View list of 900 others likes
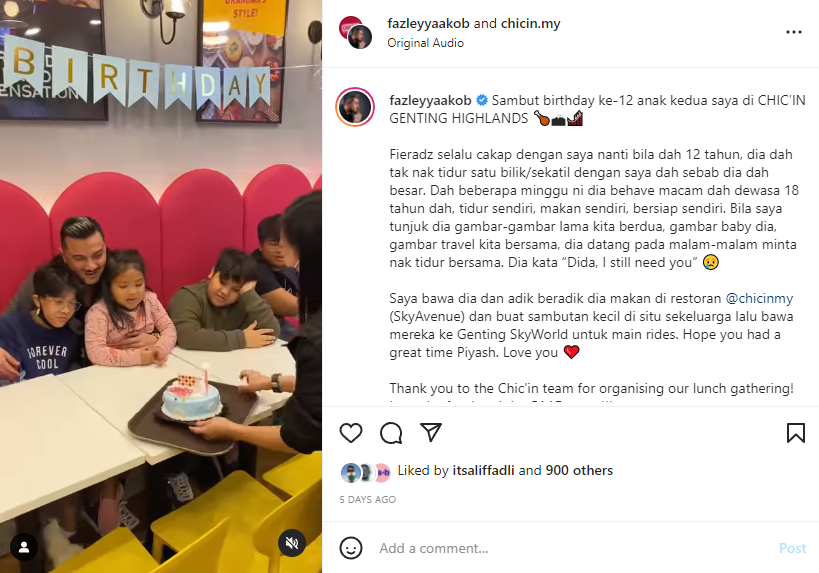 pos(579,470)
